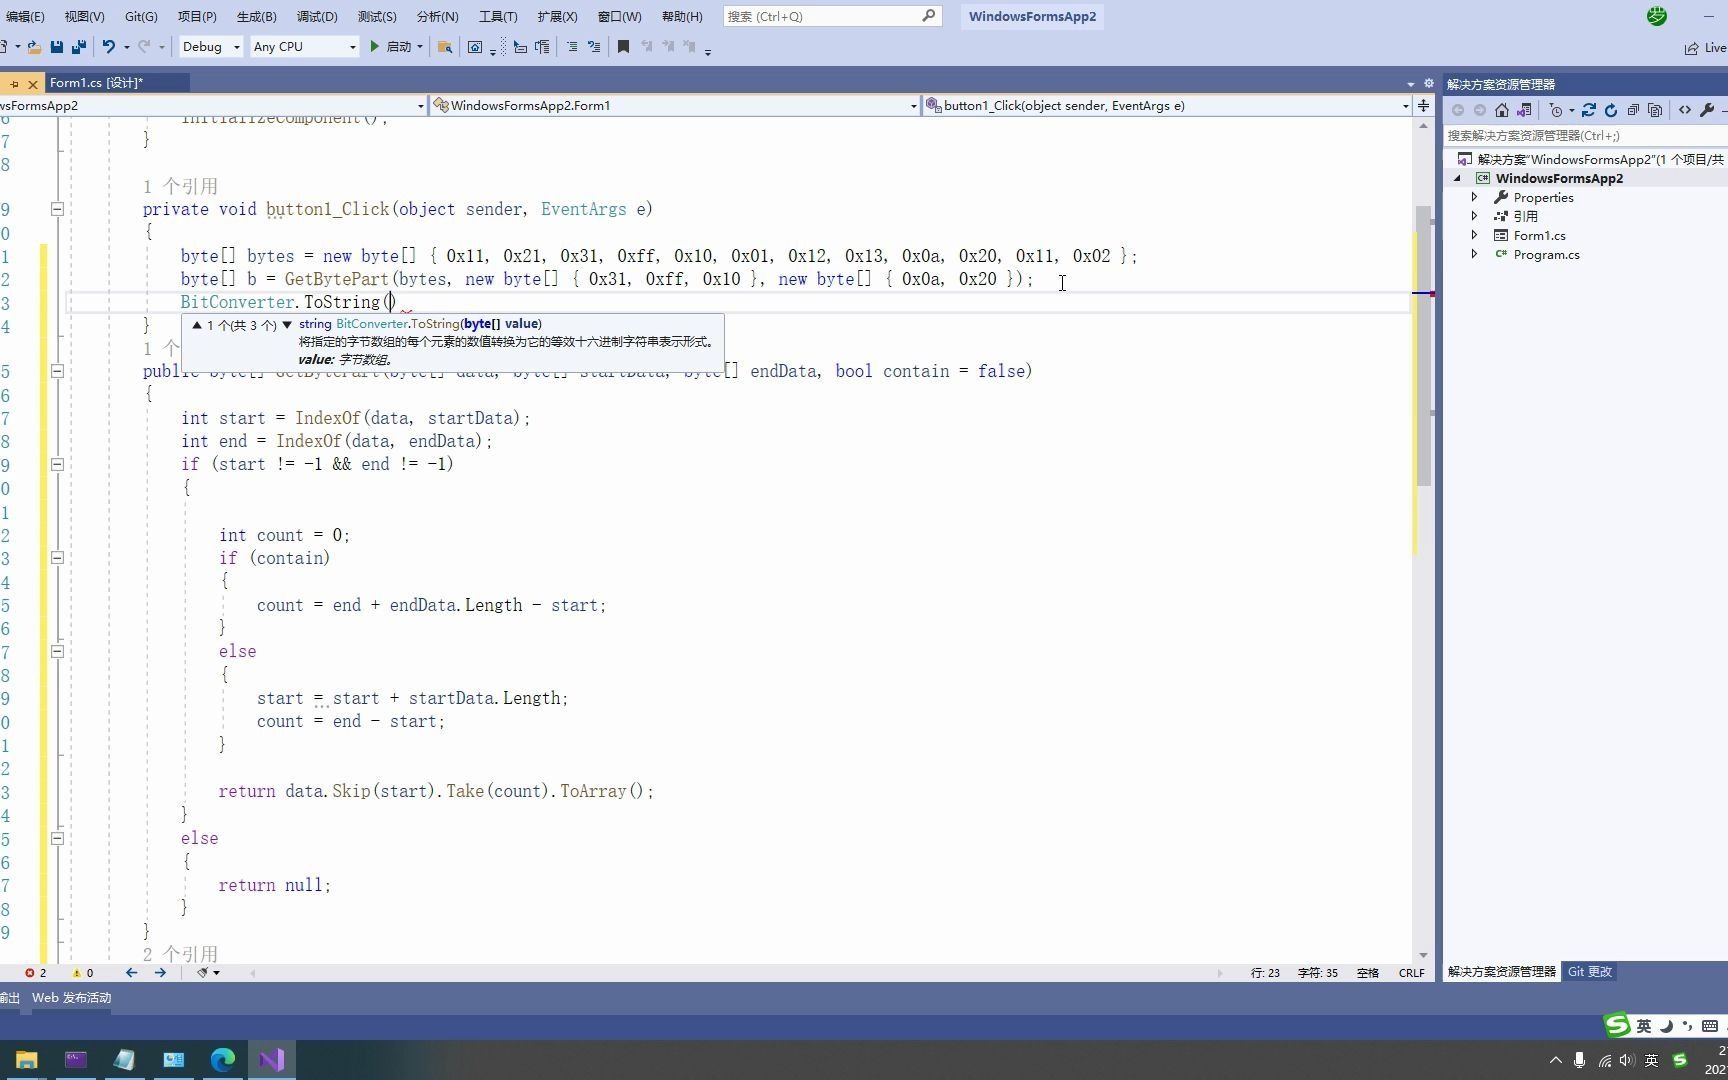This screenshot has width=1728, height=1080.
Task: Pin the Form1.cs editor tab
Action: coord(14,82)
